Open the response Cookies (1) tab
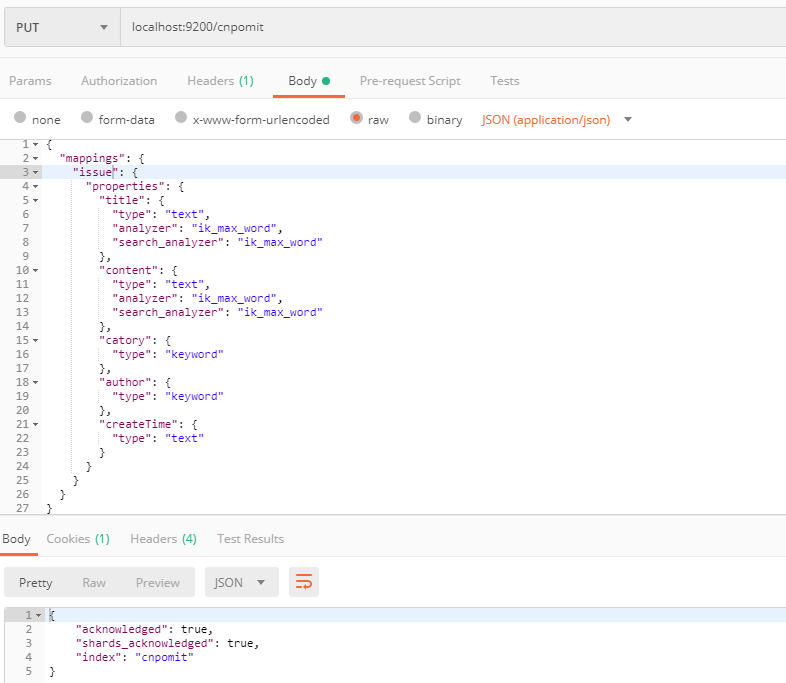Image resolution: width=786 pixels, height=683 pixels. click(78, 539)
